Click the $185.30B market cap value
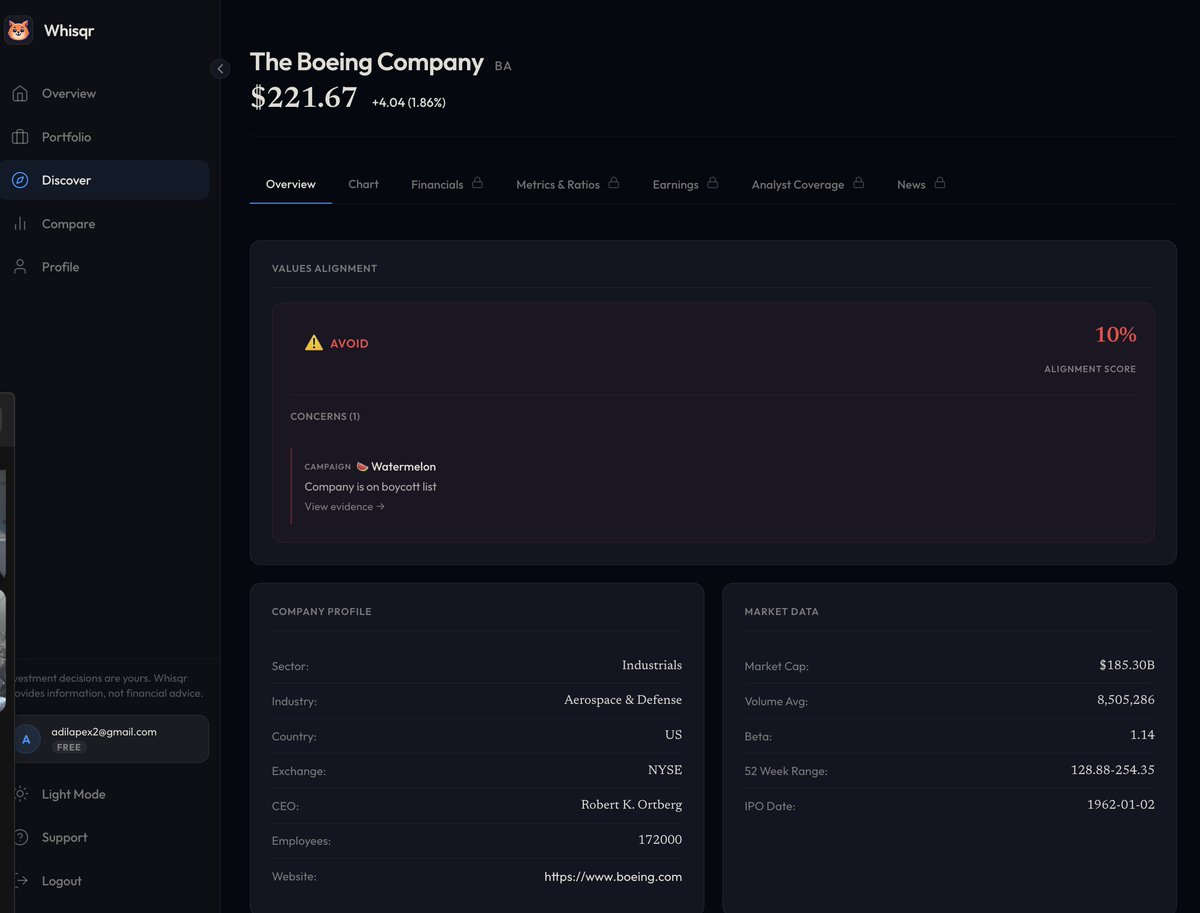 pos(1126,665)
